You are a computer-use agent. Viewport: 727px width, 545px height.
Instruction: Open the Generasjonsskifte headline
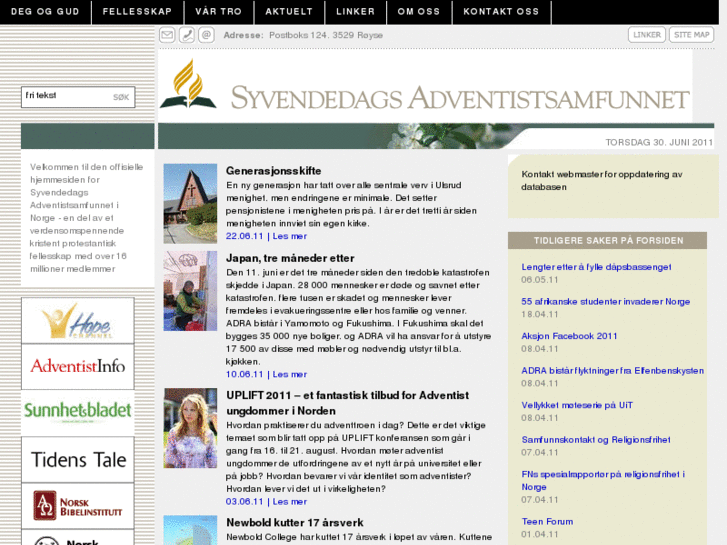pyautogui.click(x=274, y=171)
